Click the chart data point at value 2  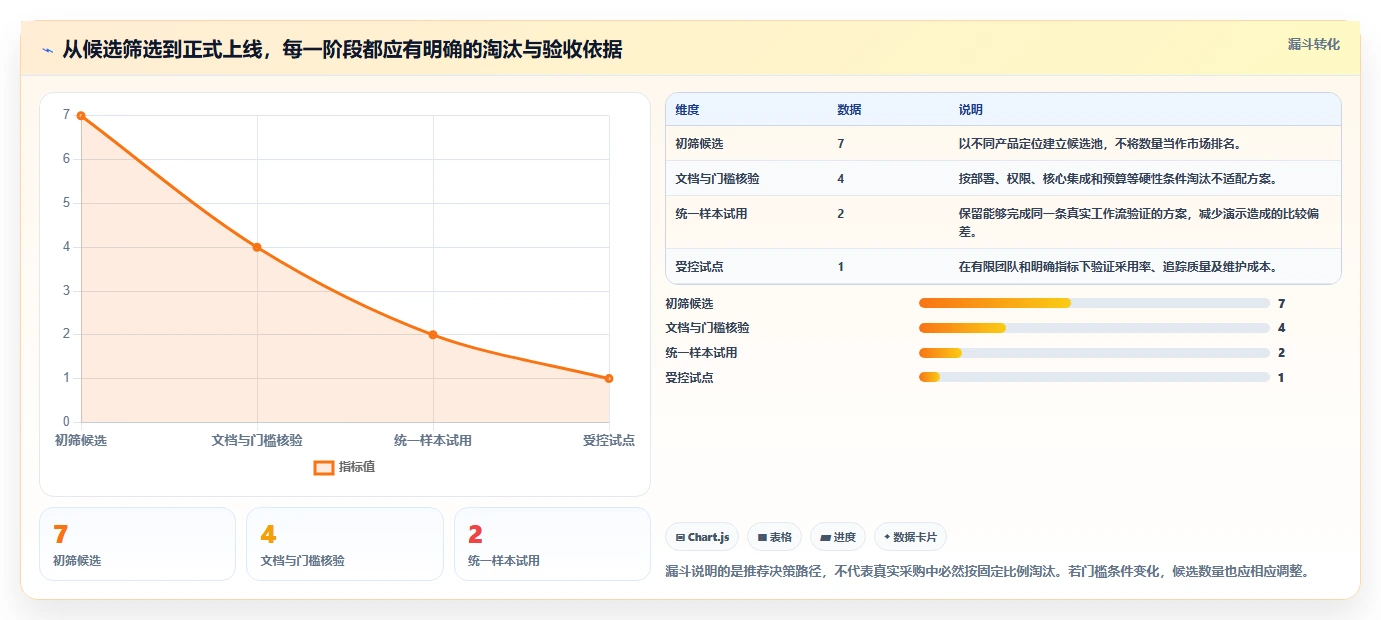tap(433, 335)
